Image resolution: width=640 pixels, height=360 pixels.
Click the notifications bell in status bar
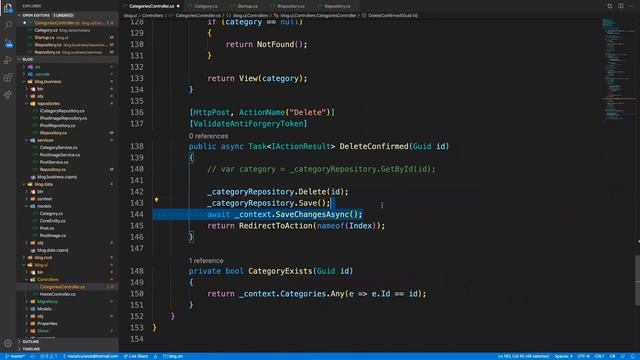pyautogui.click(x=633, y=356)
